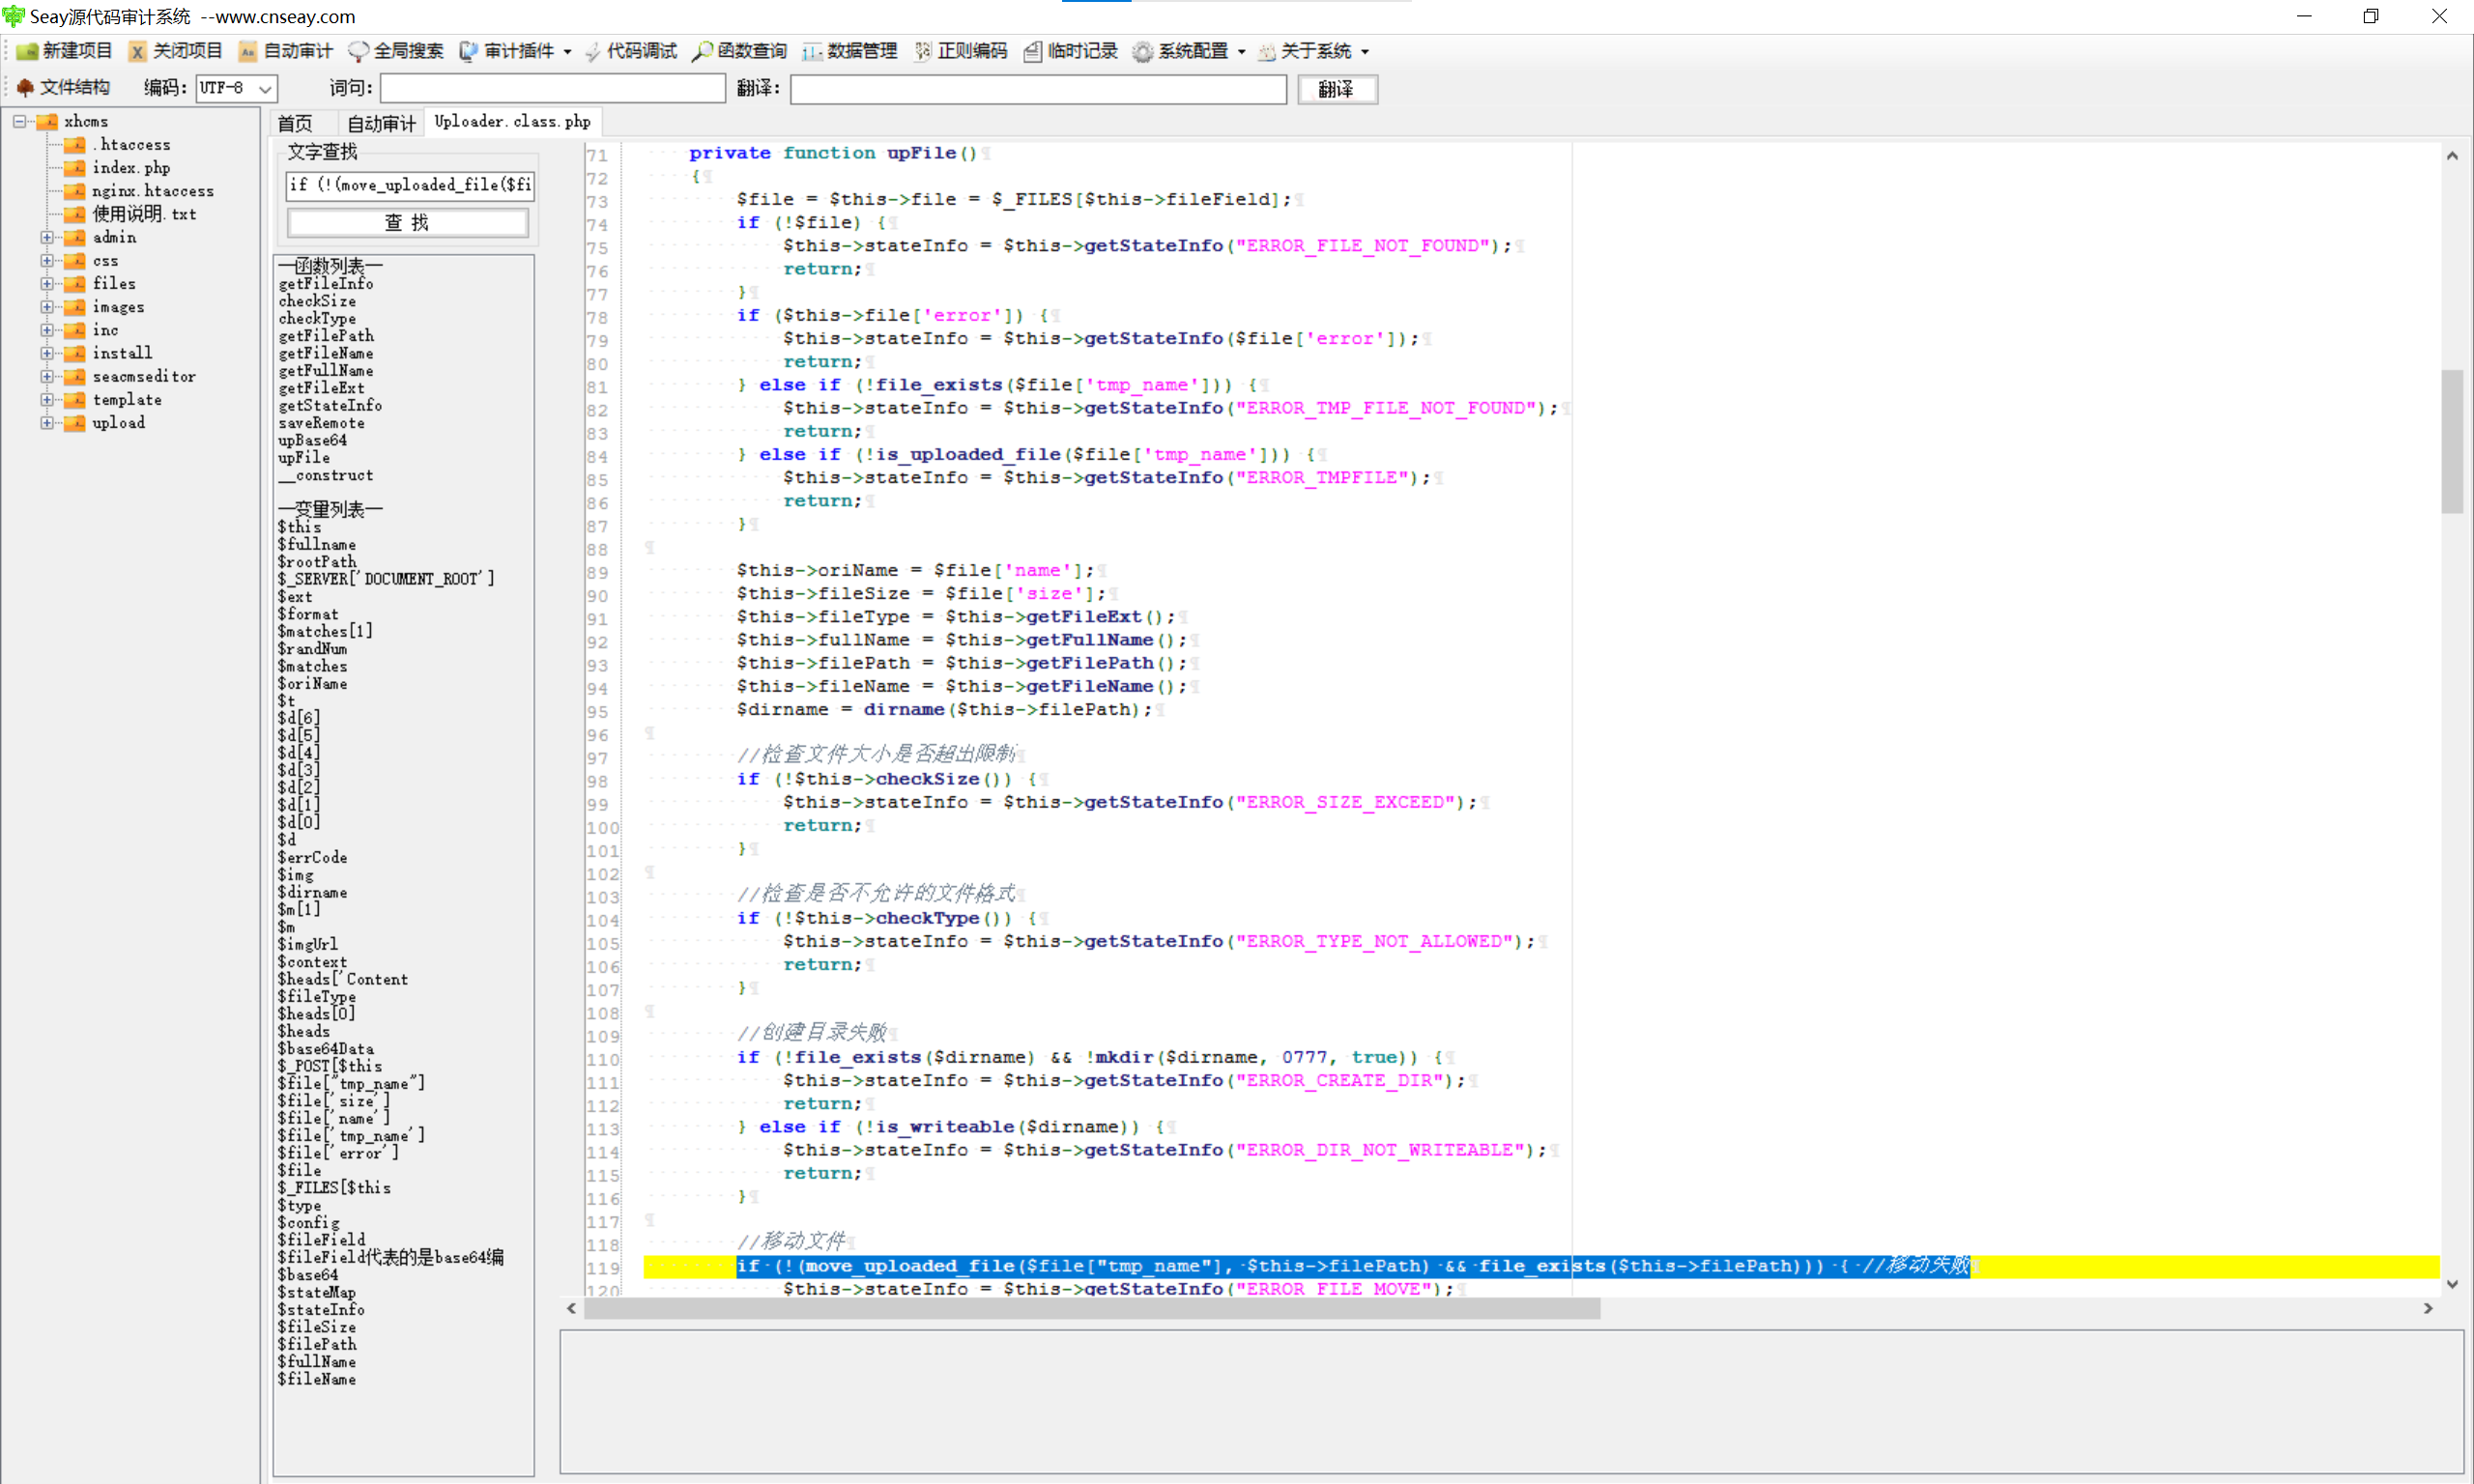Click the 新建项目 (New Project) toolbar icon

[x=65, y=51]
